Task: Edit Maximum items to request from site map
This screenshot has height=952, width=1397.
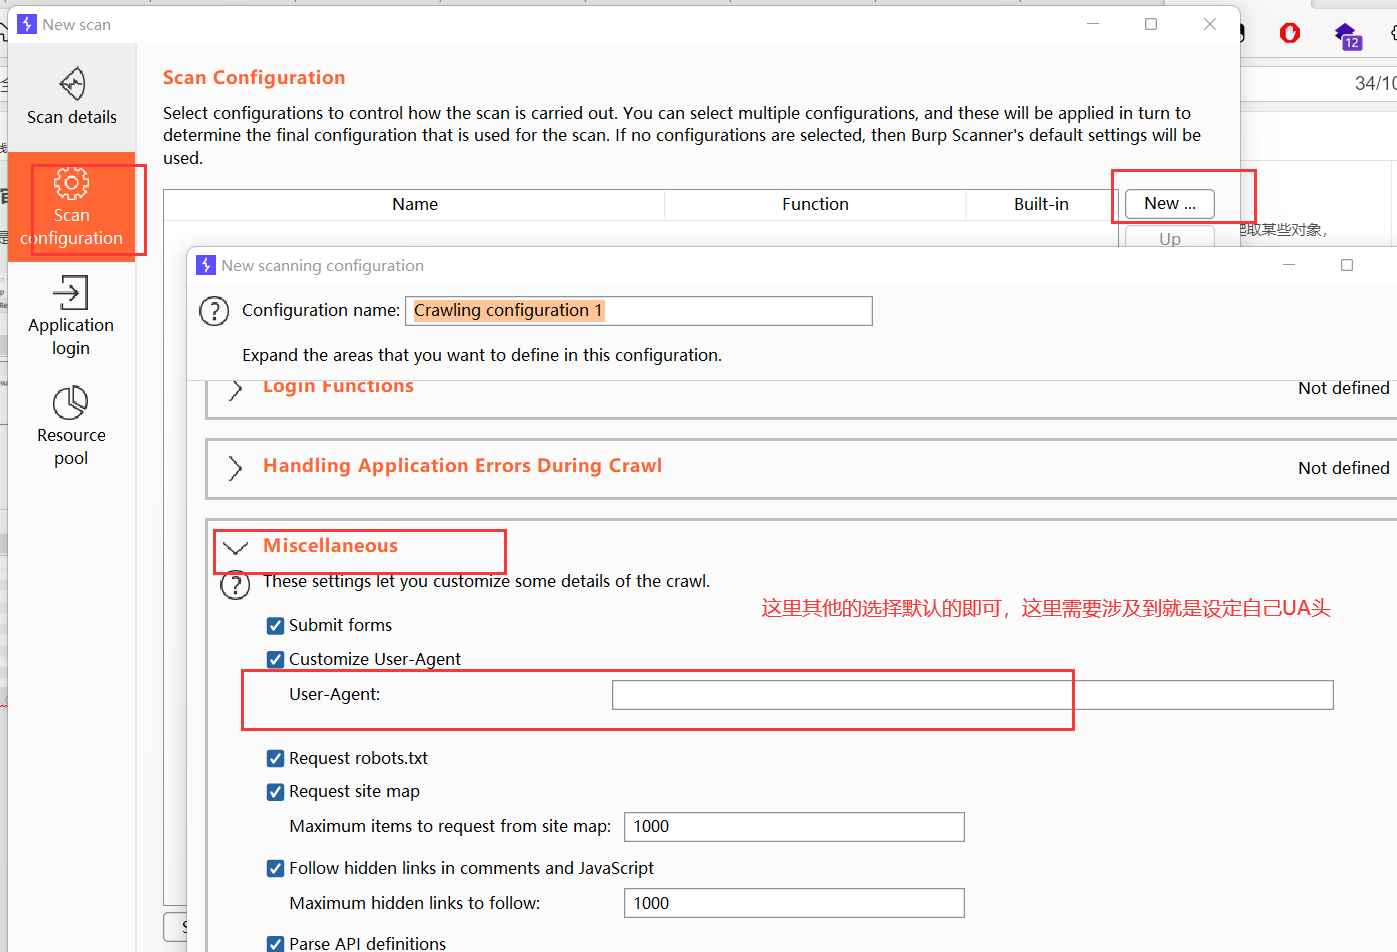Action: (x=794, y=827)
